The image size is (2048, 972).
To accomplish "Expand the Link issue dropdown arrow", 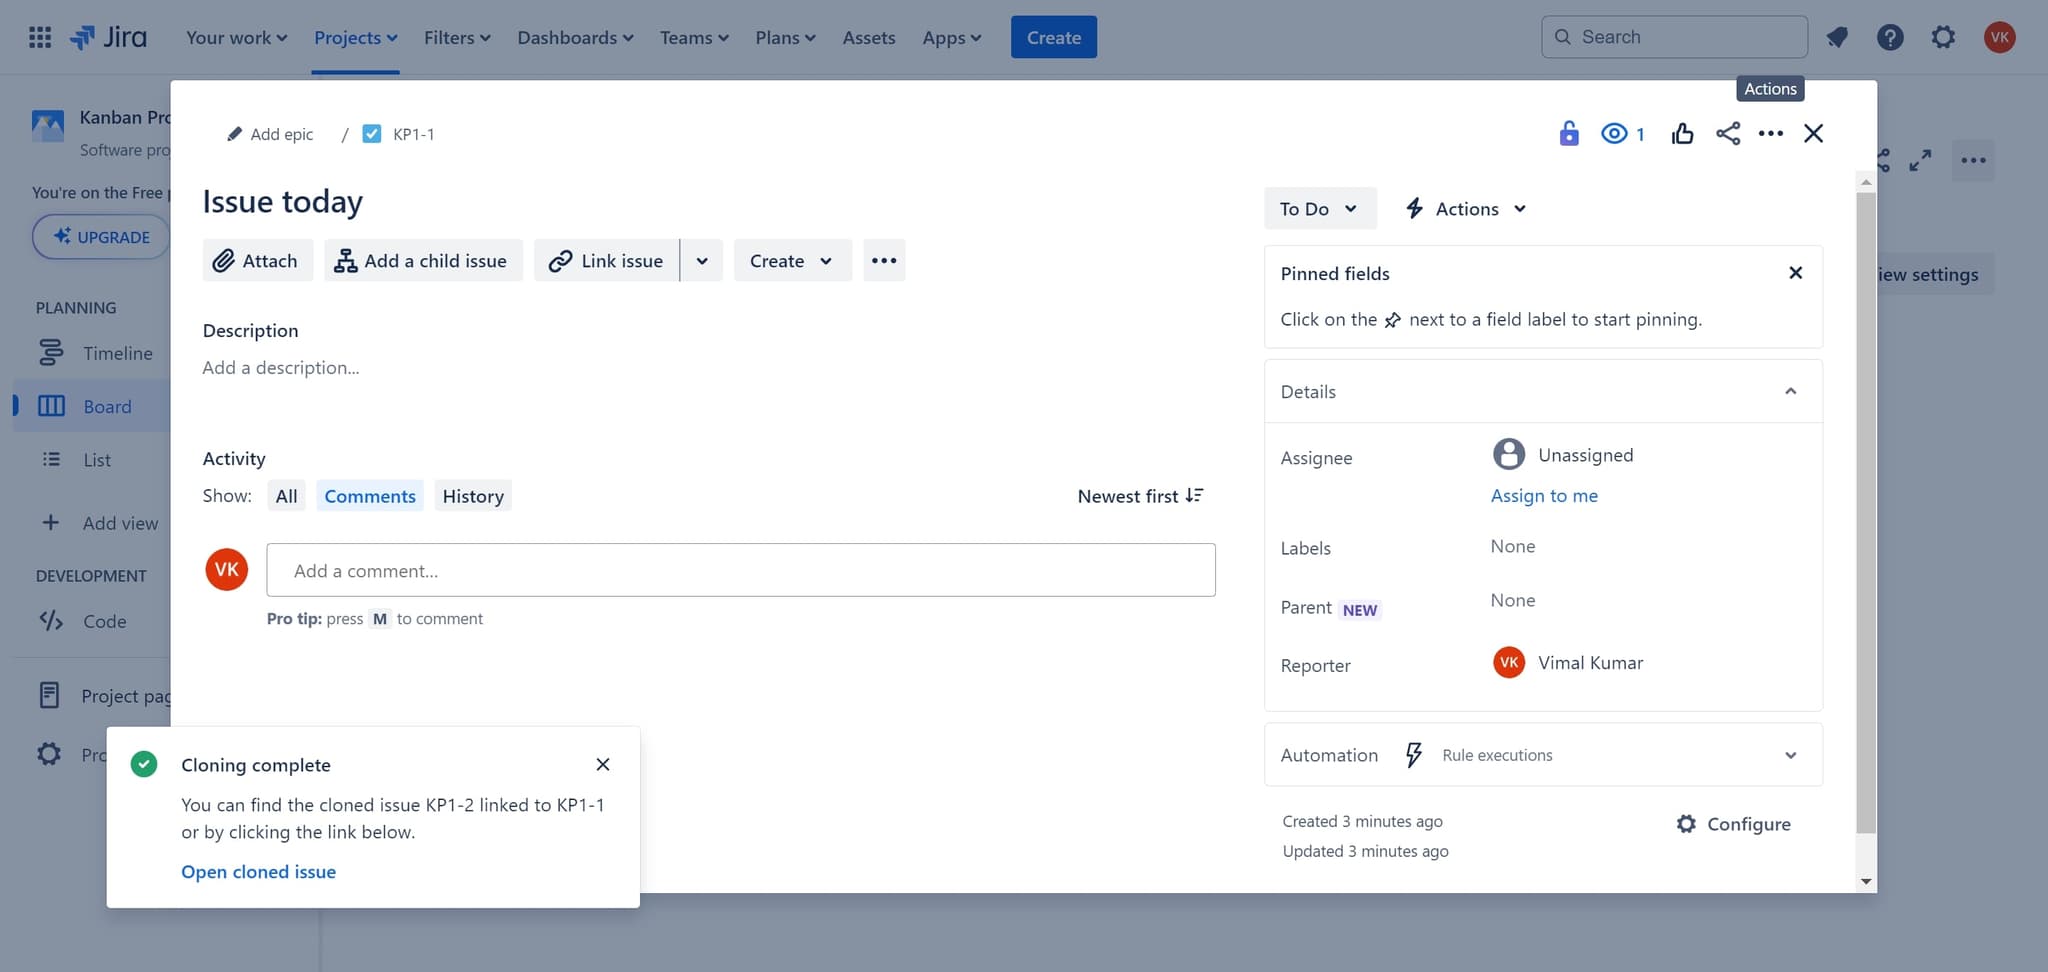I will pyautogui.click(x=702, y=260).
